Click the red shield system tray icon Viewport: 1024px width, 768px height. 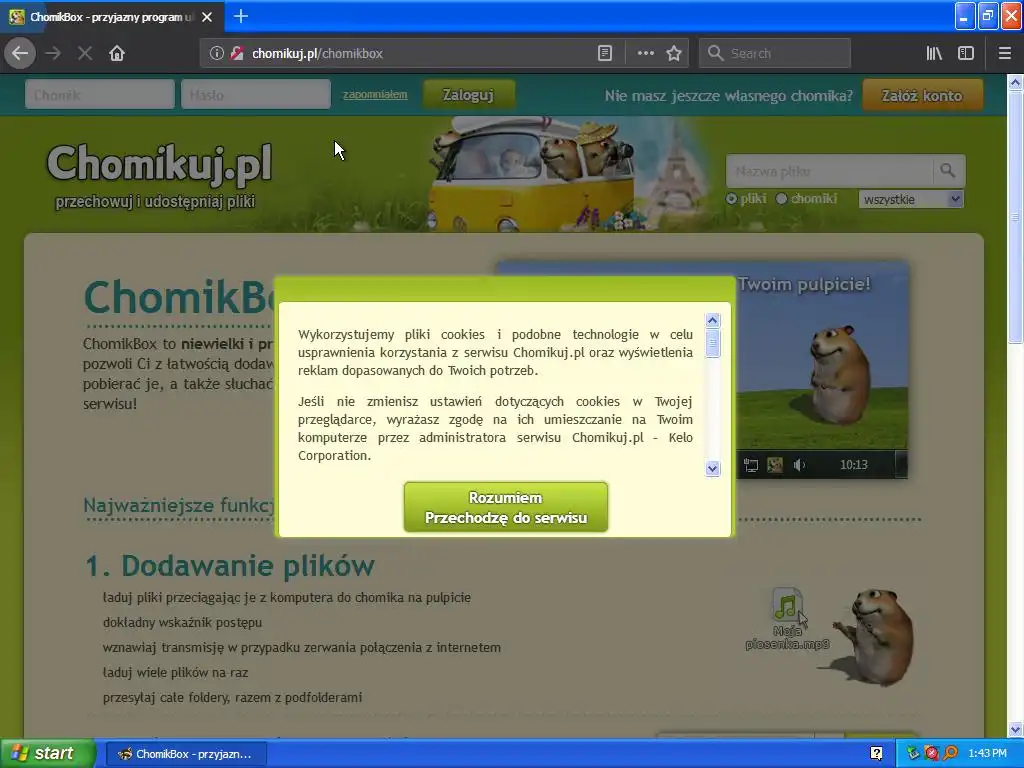pyautogui.click(x=932, y=754)
